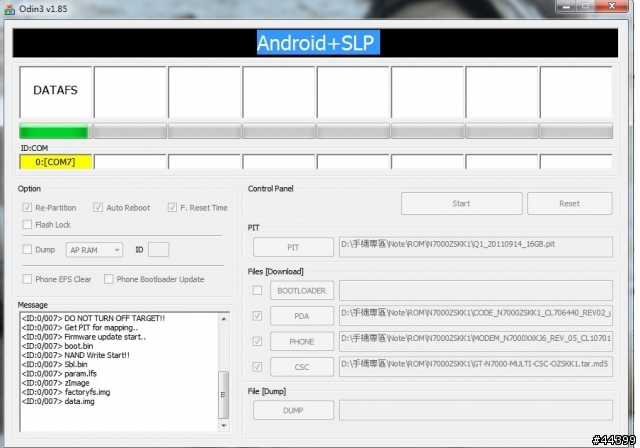Click the DATAFS status box

56,92
